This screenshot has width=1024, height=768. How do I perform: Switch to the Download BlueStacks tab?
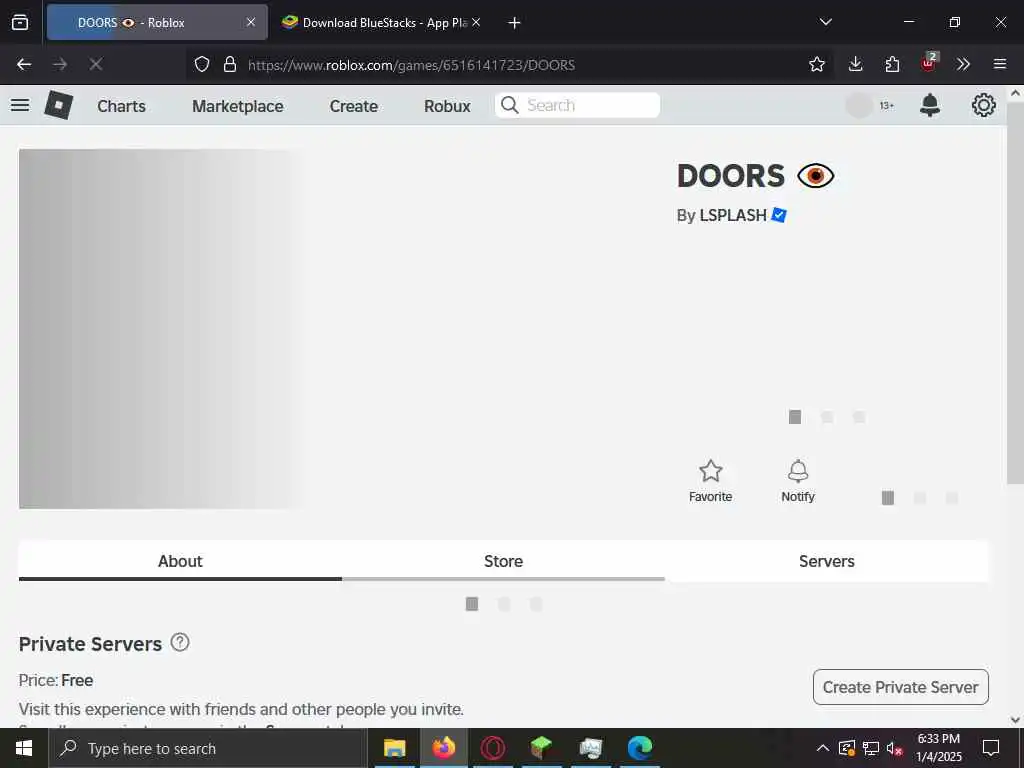click(381, 22)
